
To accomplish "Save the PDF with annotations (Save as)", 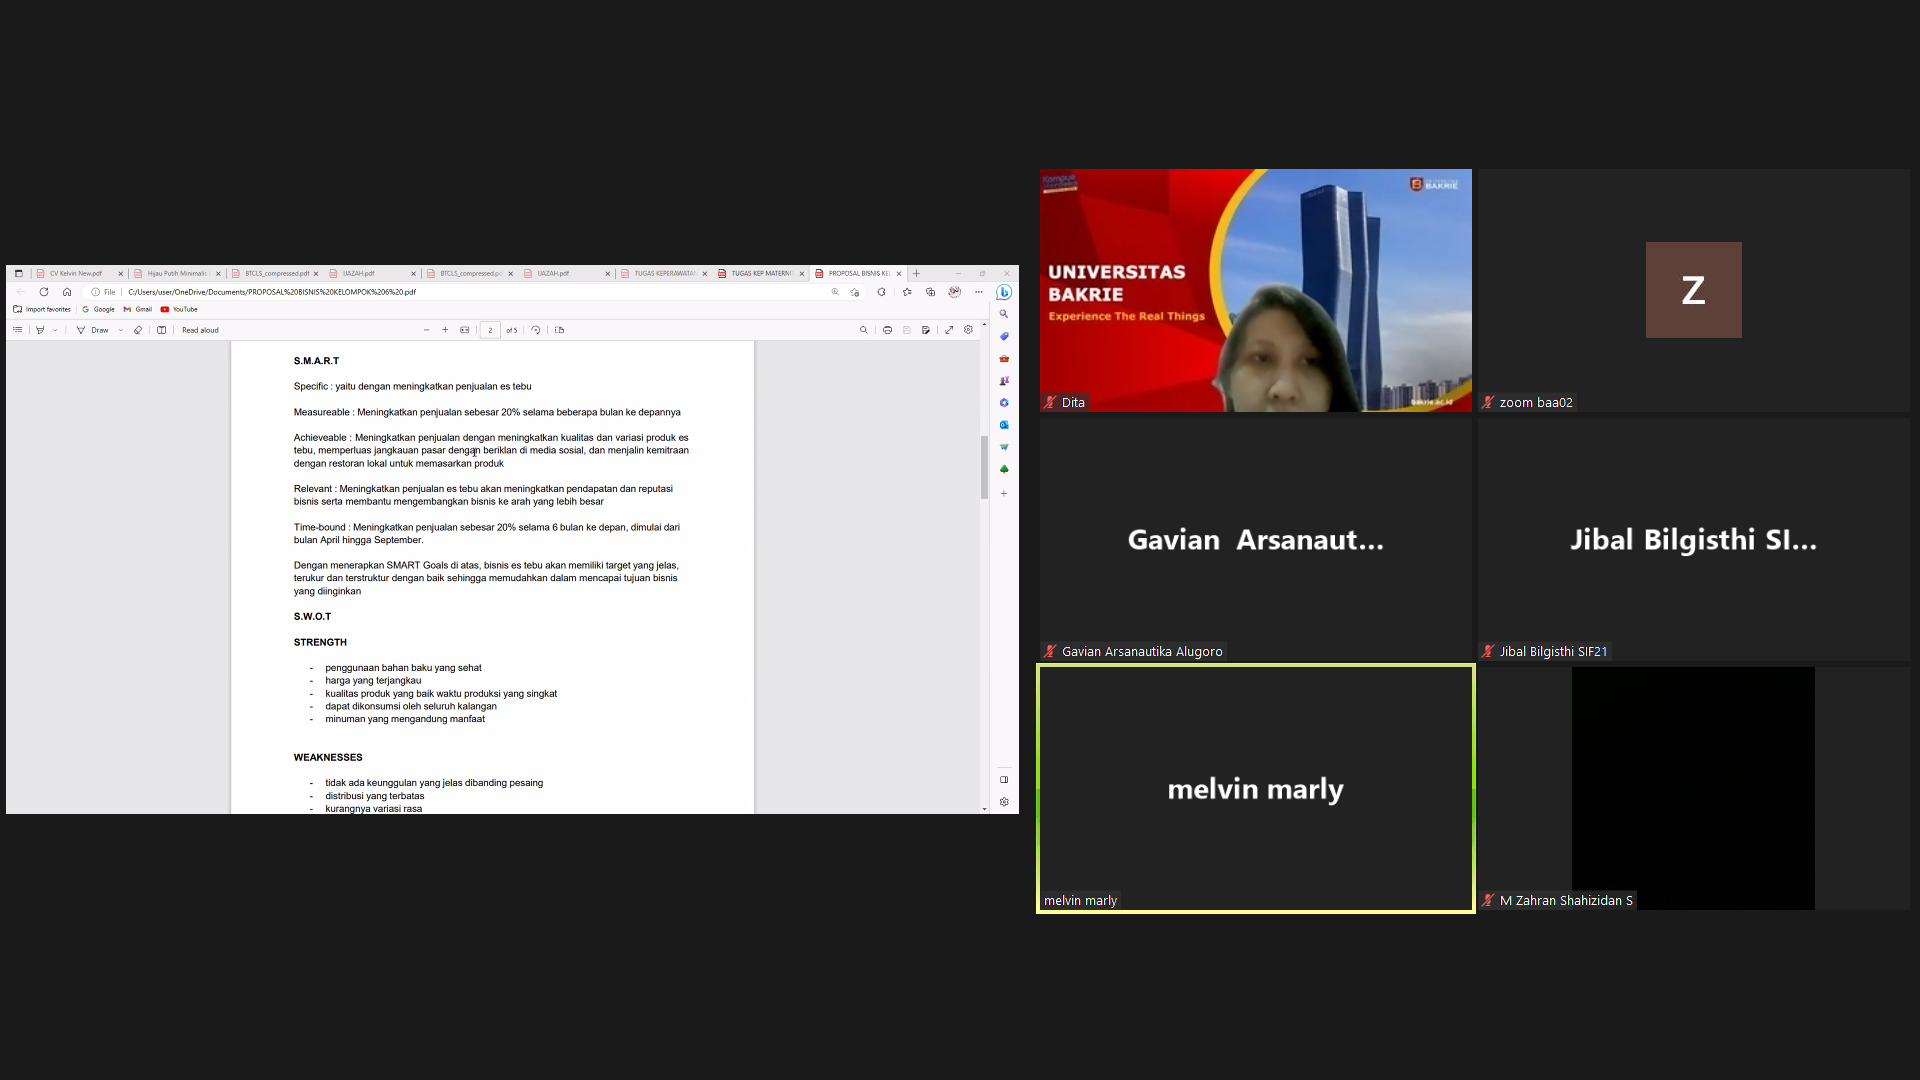I will (x=926, y=330).
